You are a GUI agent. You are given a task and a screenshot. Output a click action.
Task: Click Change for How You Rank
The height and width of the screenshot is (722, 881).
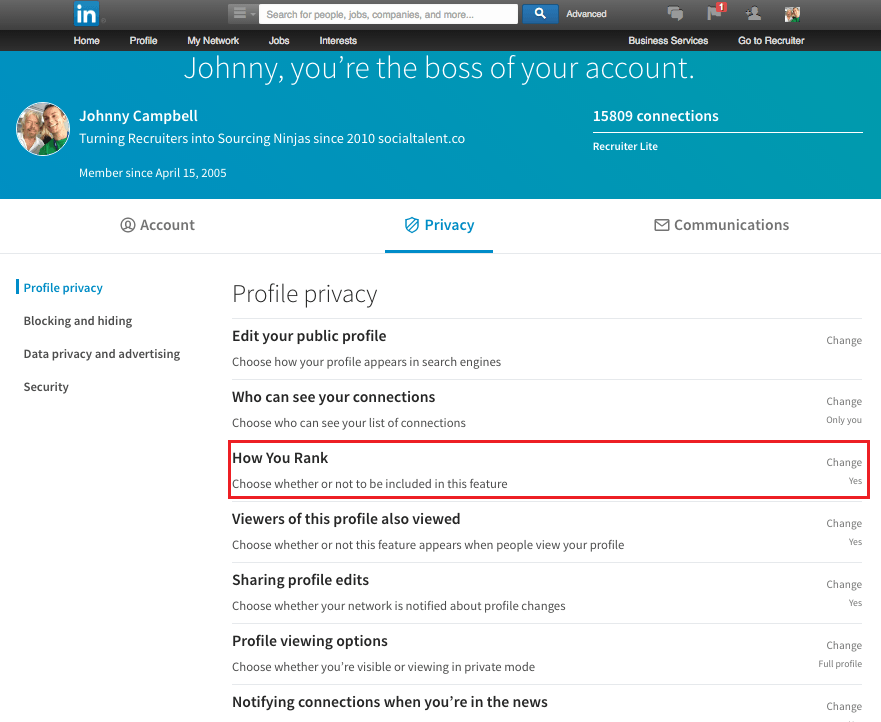click(843, 462)
